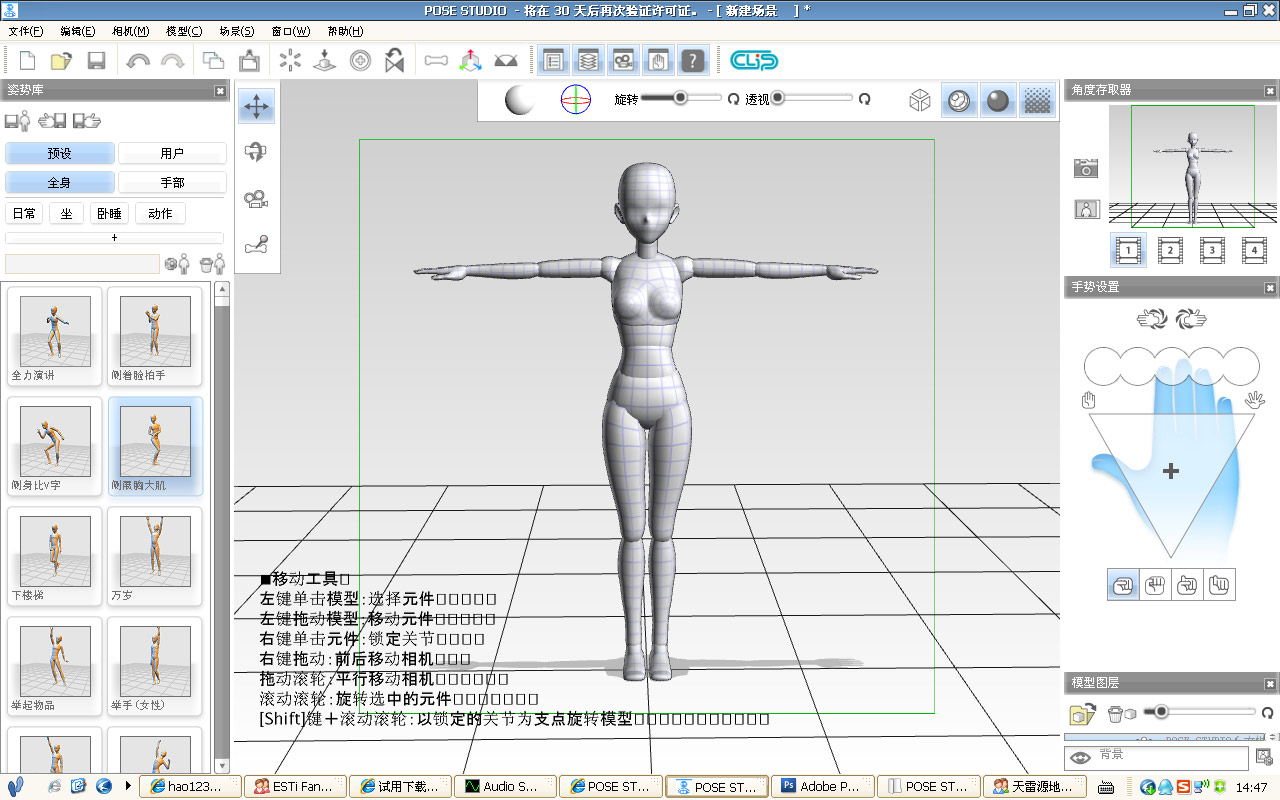The width and height of the screenshot is (1280, 800).
Task: Click the CLIP logo icon in toolbar
Action: [753, 61]
